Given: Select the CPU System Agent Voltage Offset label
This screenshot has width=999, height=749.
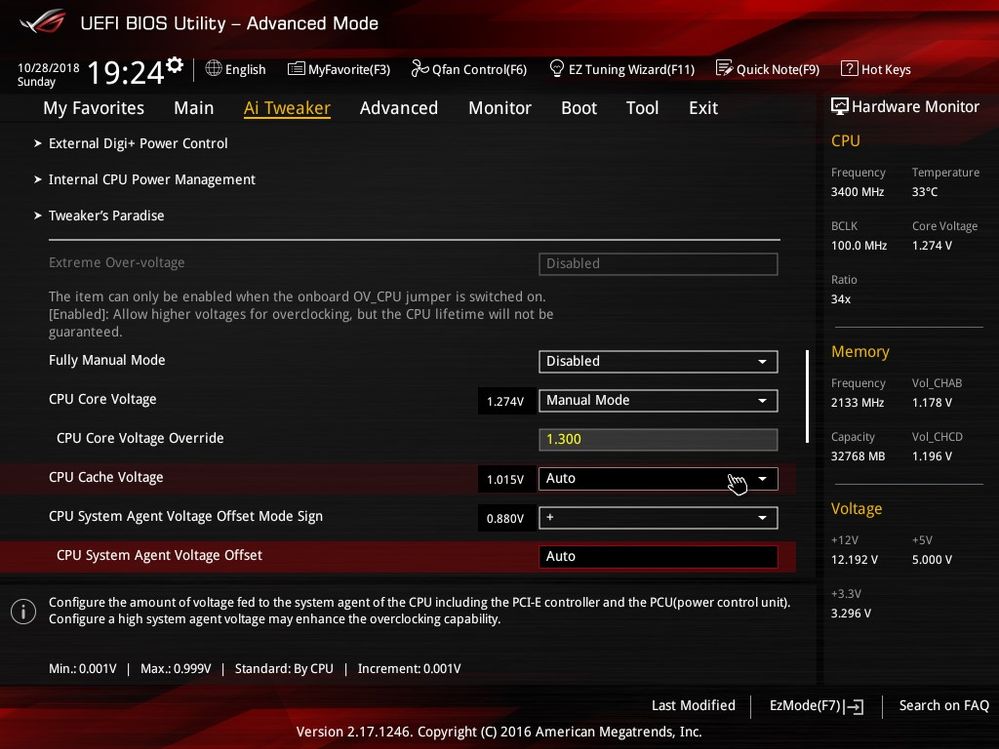Looking at the screenshot, I should point(159,555).
